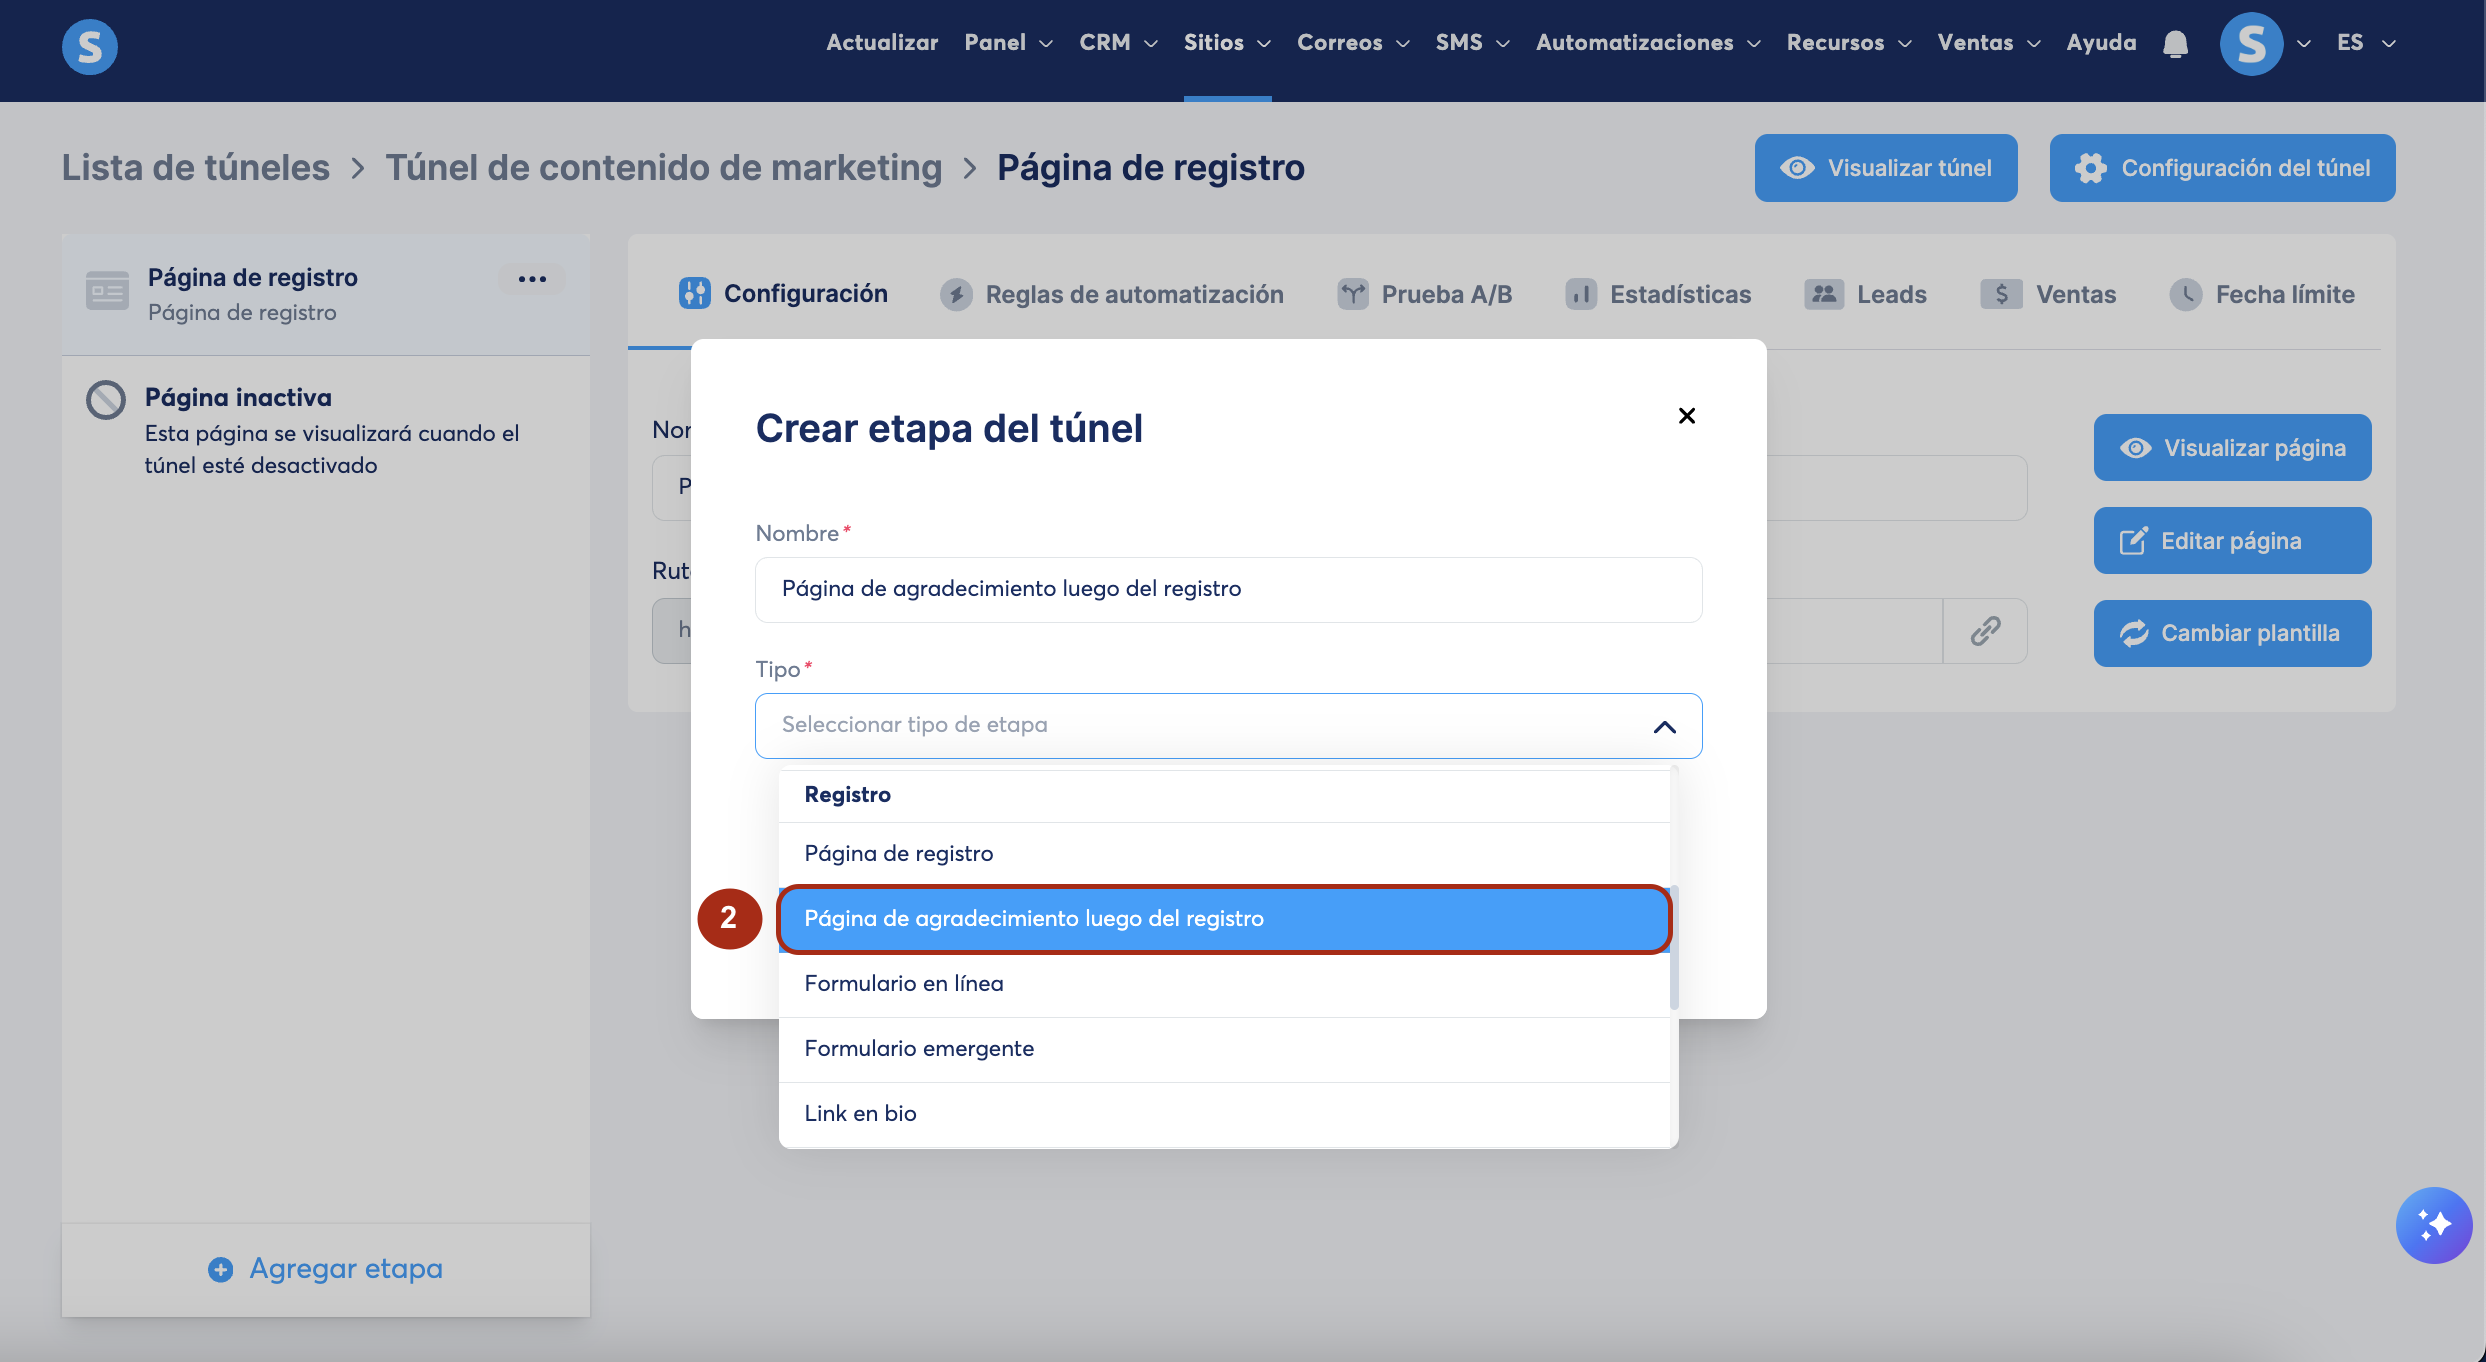Collapse the Tipo stage type dropdown
Screen dimensions: 2486x1362
click(x=1664, y=727)
